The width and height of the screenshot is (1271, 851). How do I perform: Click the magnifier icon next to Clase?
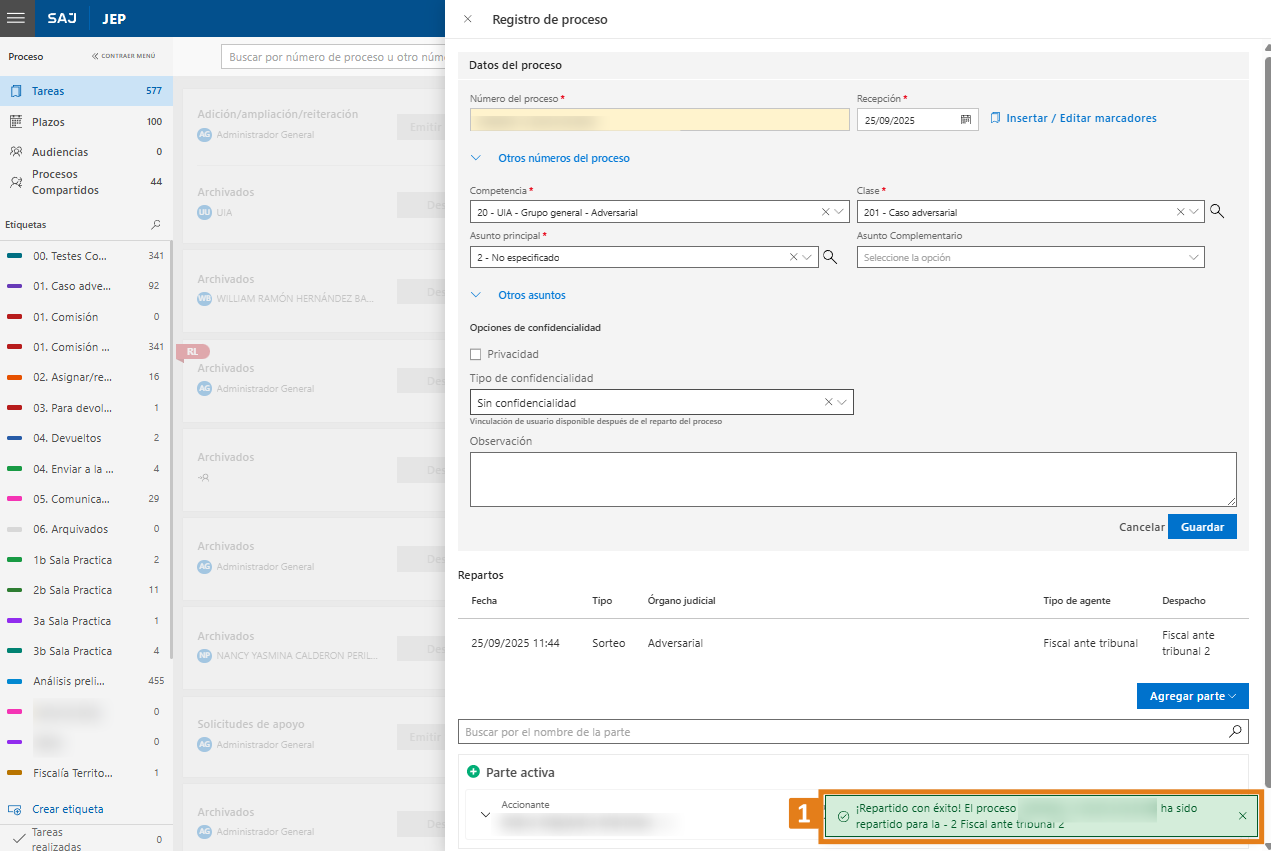coord(1216,211)
